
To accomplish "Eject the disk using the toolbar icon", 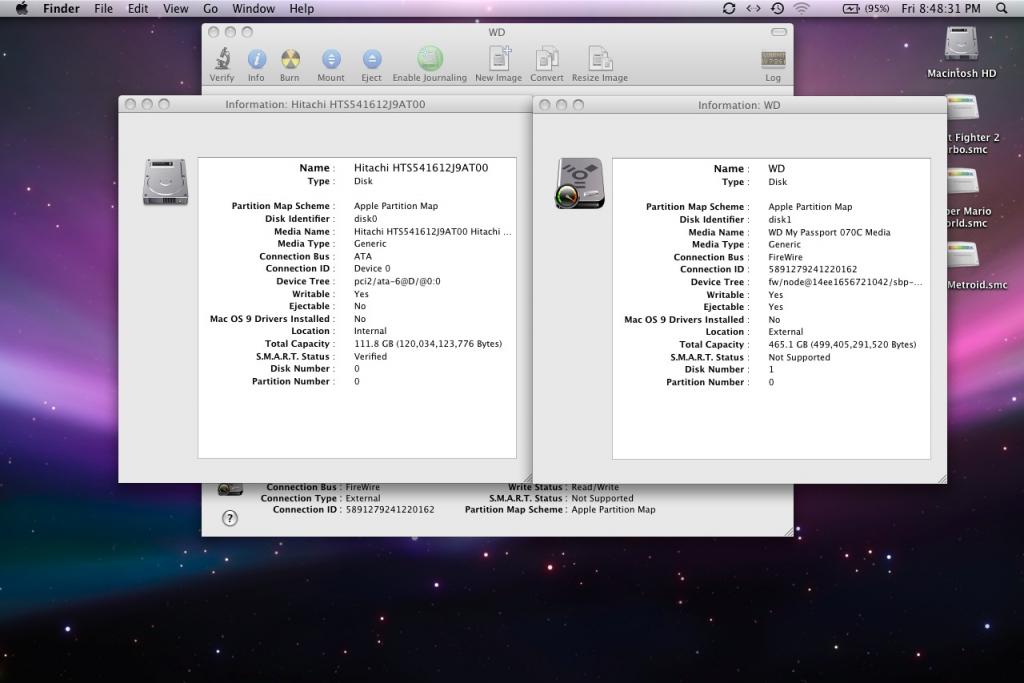I will (371, 60).
